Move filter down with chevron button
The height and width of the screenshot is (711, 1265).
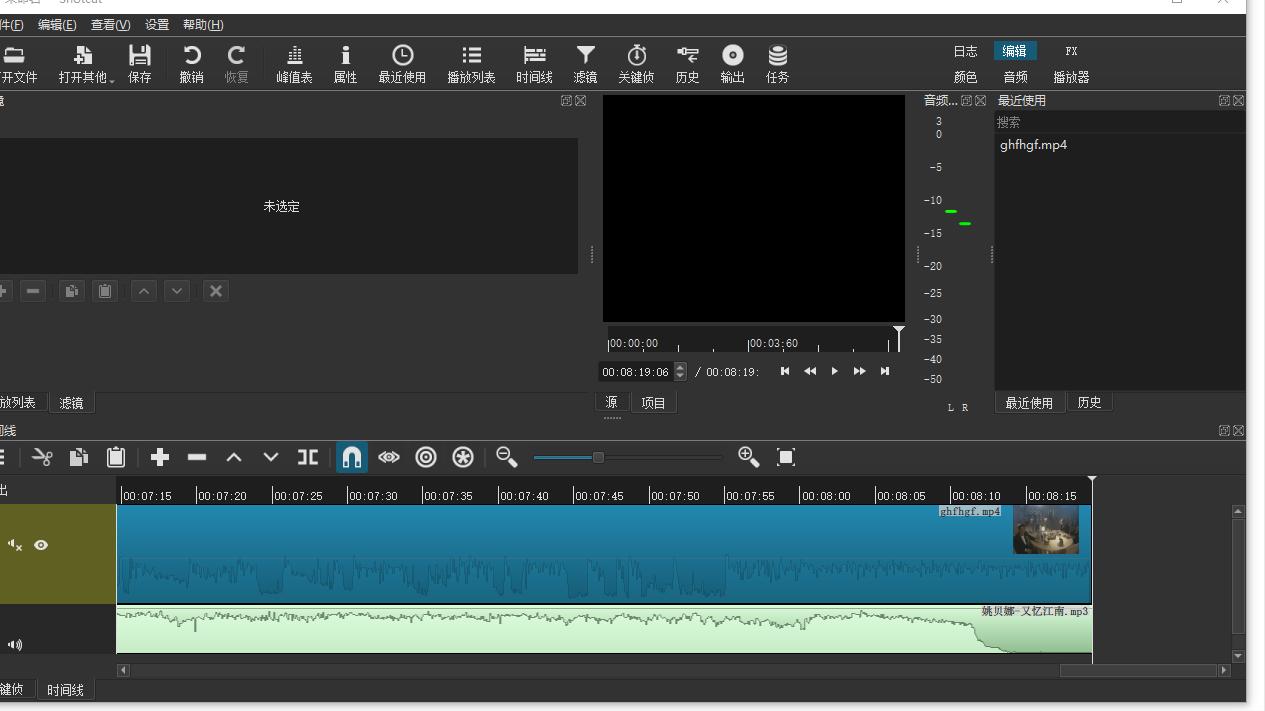click(x=177, y=291)
